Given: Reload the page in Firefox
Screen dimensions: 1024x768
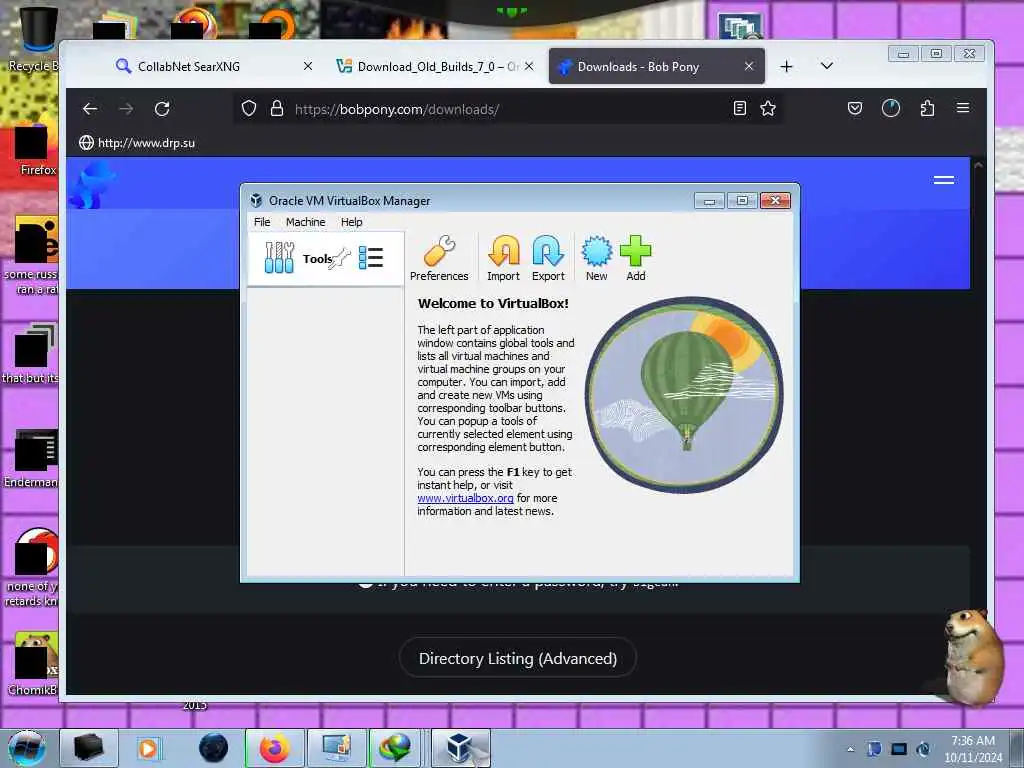Looking at the screenshot, I should [162, 109].
